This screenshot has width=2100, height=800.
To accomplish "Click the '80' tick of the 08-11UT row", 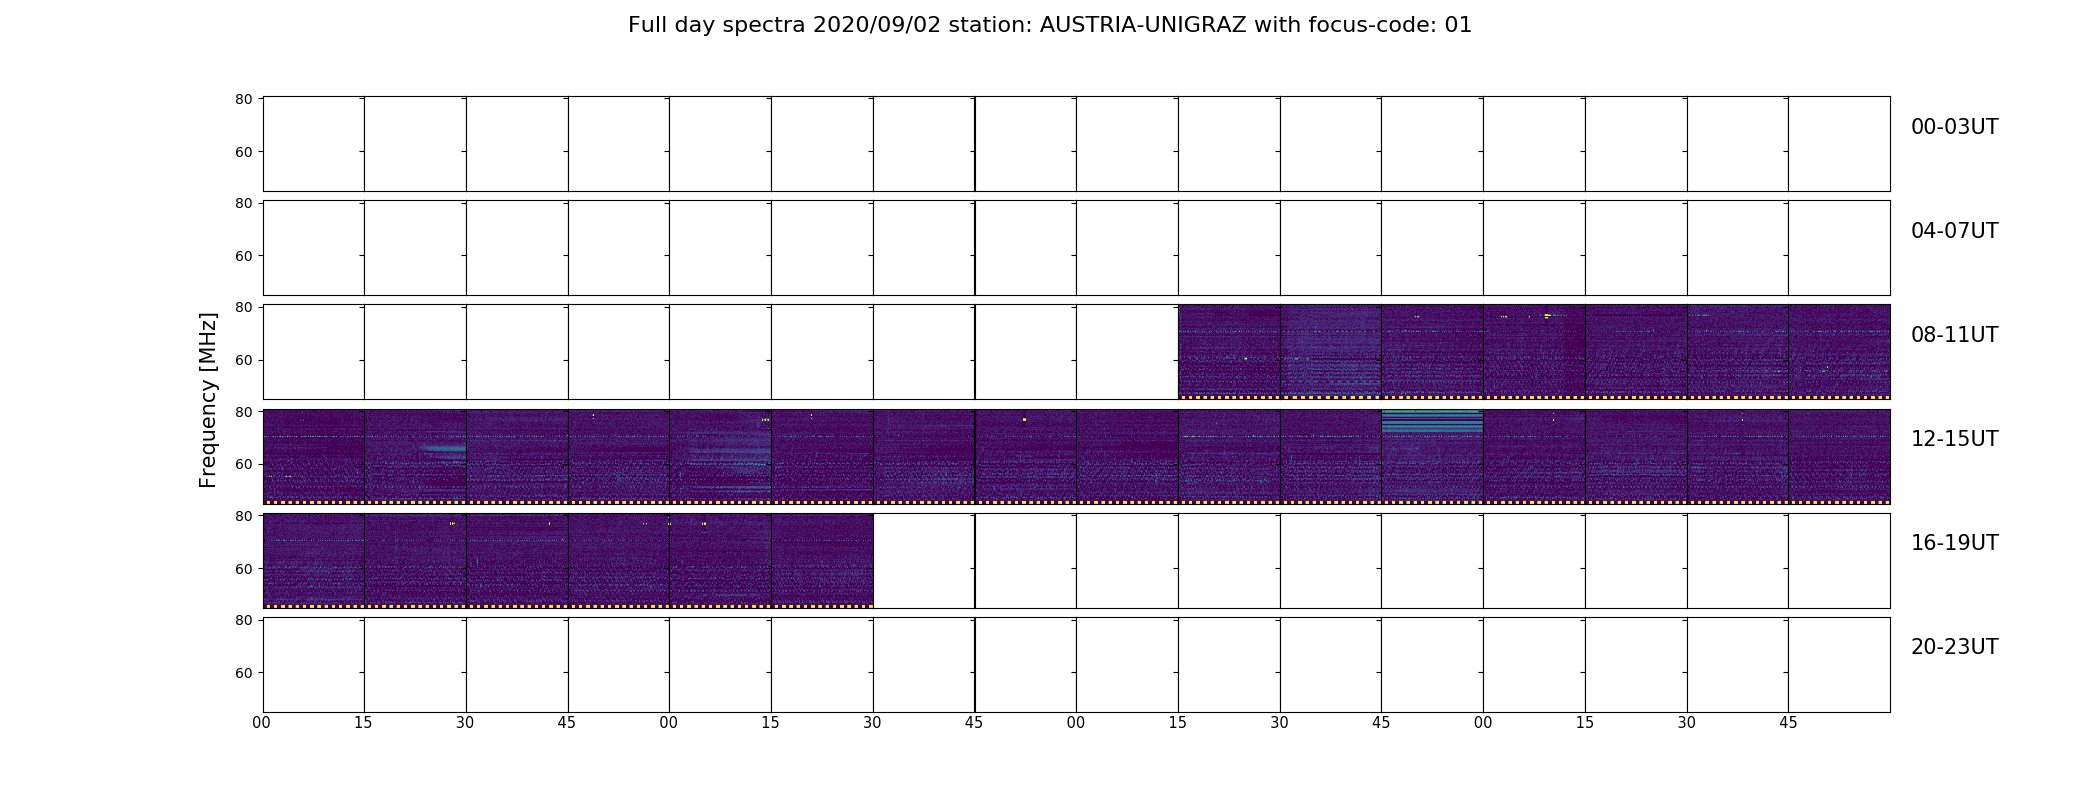I will pos(243,307).
